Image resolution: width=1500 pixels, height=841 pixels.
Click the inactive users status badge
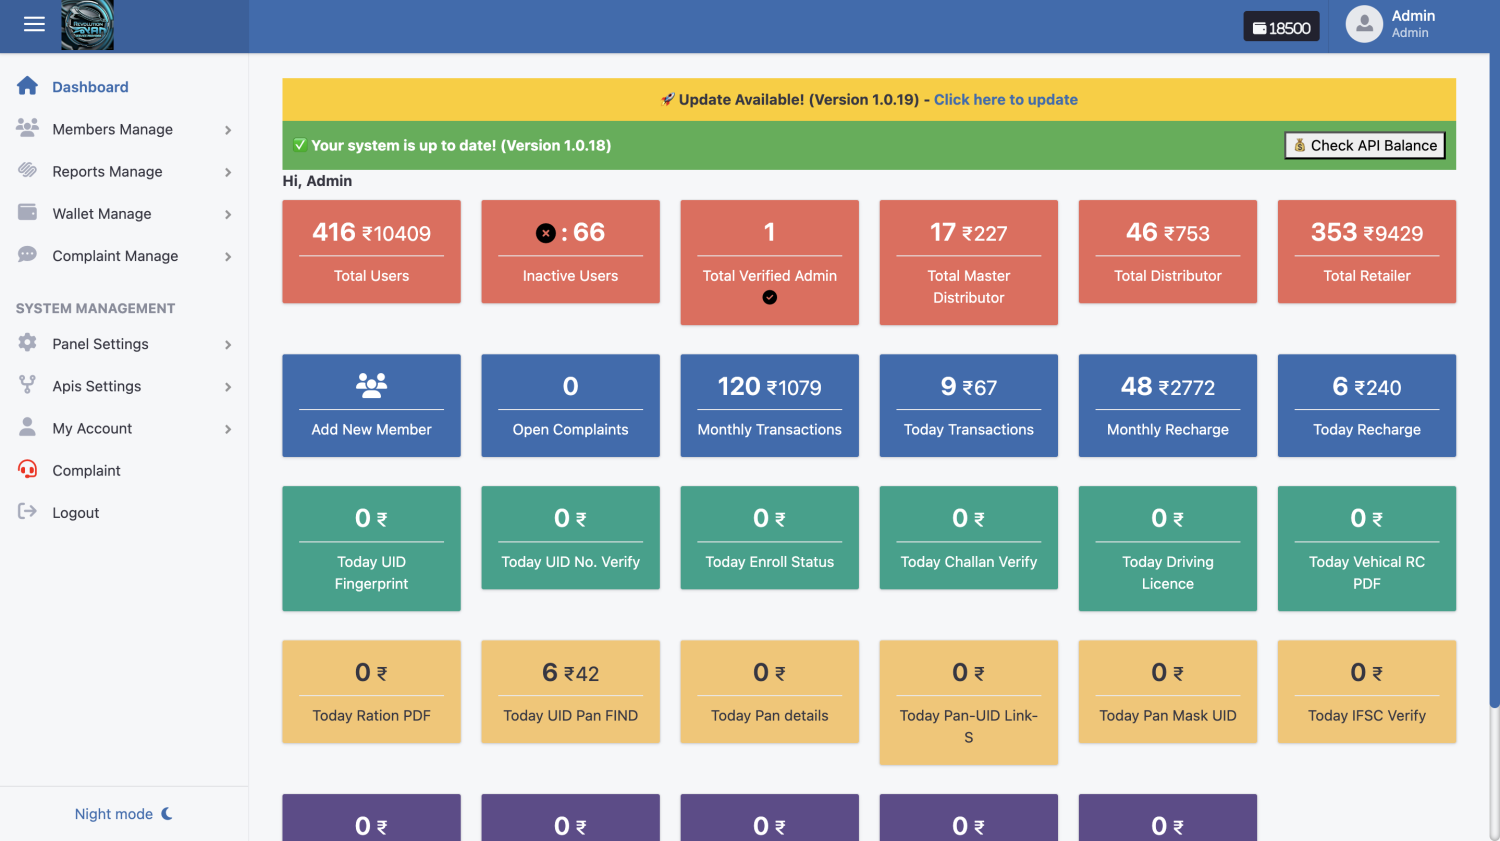pyautogui.click(x=545, y=232)
